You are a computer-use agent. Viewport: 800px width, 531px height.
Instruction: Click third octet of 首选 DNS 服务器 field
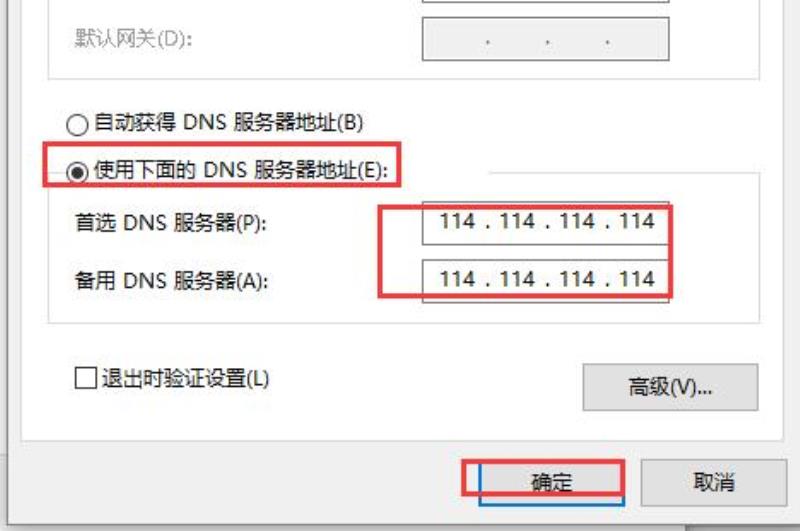coord(577,222)
